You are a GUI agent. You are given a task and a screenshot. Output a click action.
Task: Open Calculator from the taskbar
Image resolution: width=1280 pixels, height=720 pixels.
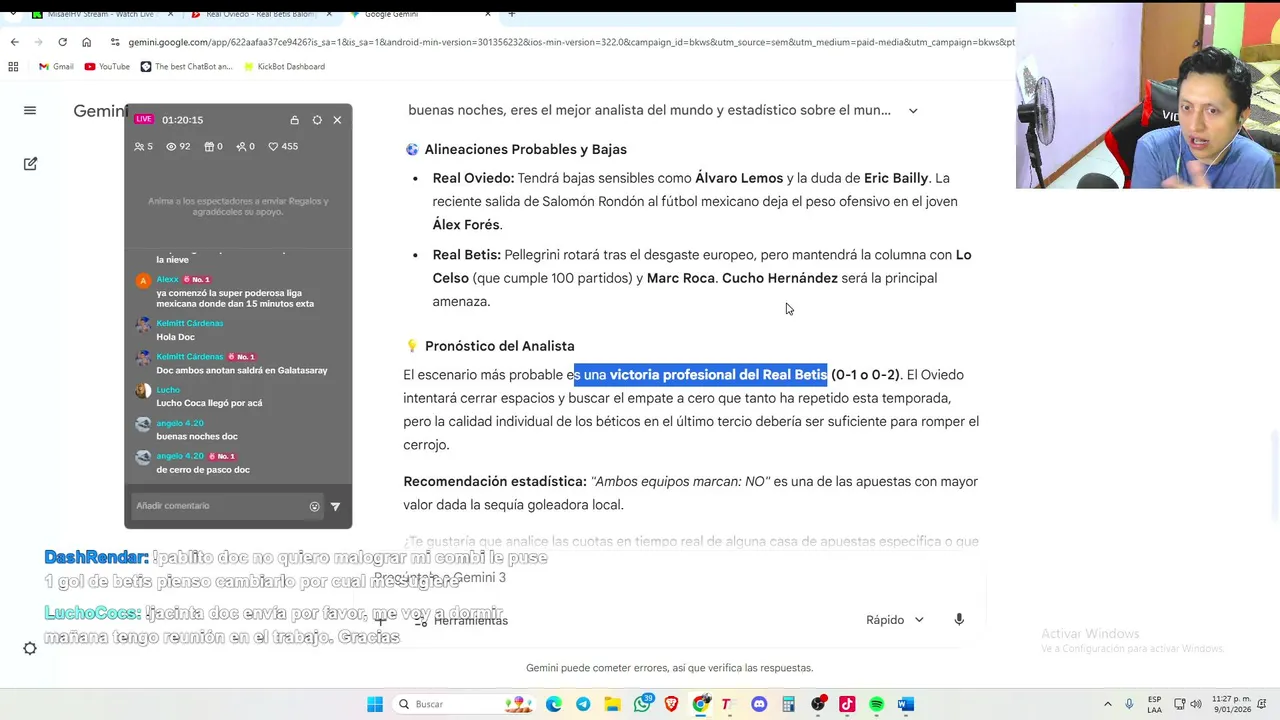pyautogui.click(x=788, y=704)
